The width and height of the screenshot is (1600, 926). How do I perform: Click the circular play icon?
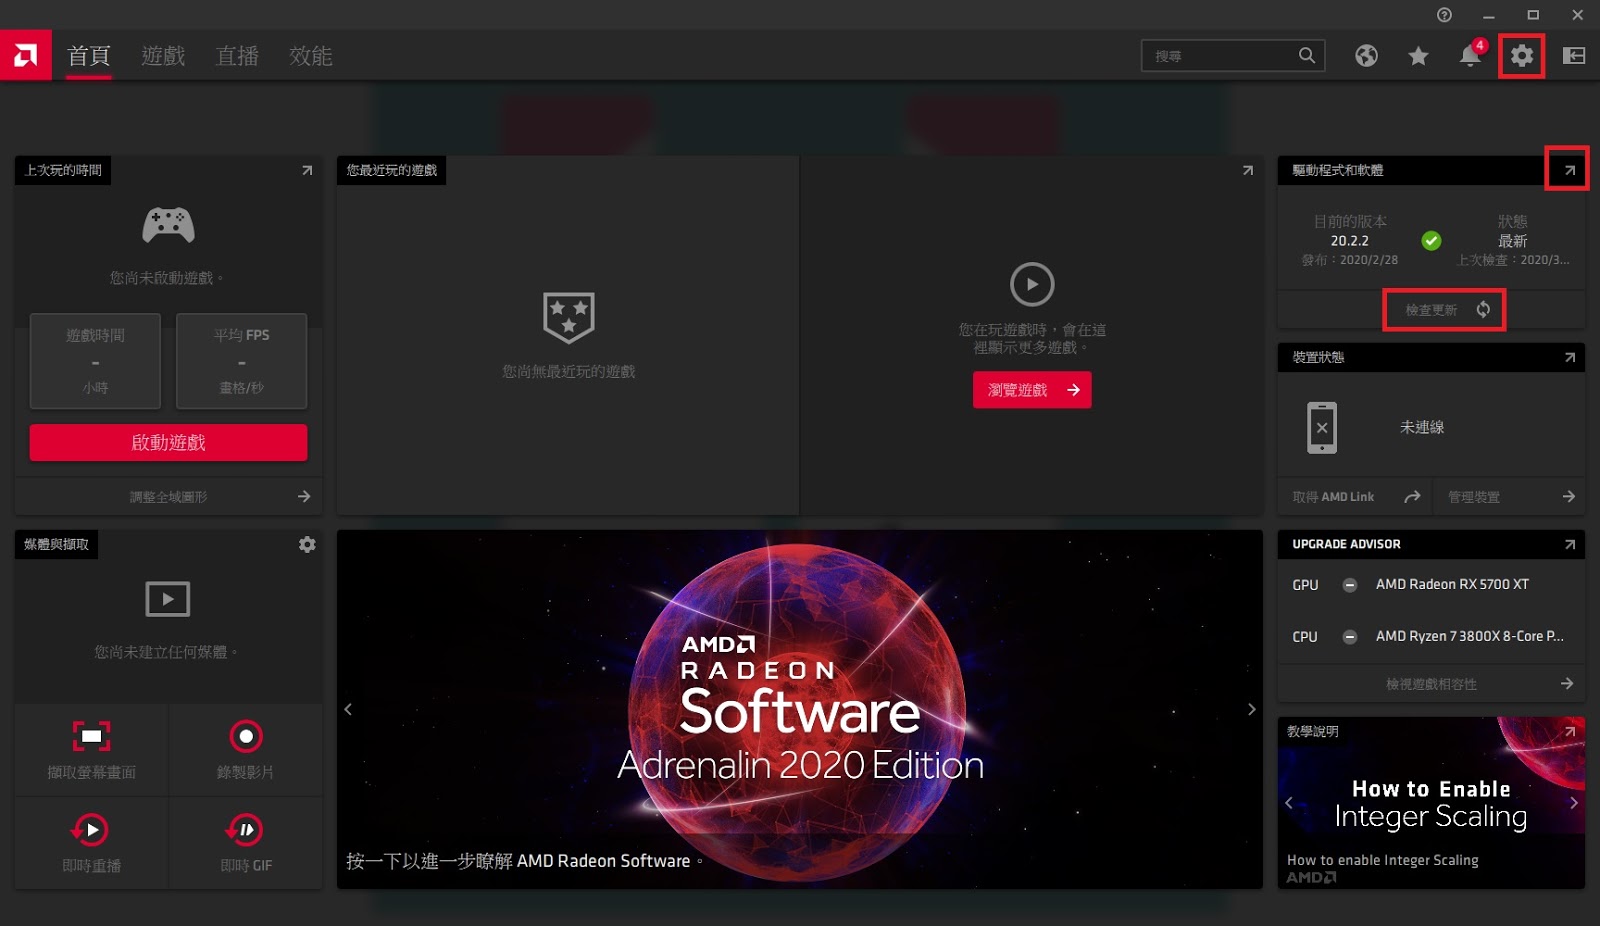tap(1032, 284)
